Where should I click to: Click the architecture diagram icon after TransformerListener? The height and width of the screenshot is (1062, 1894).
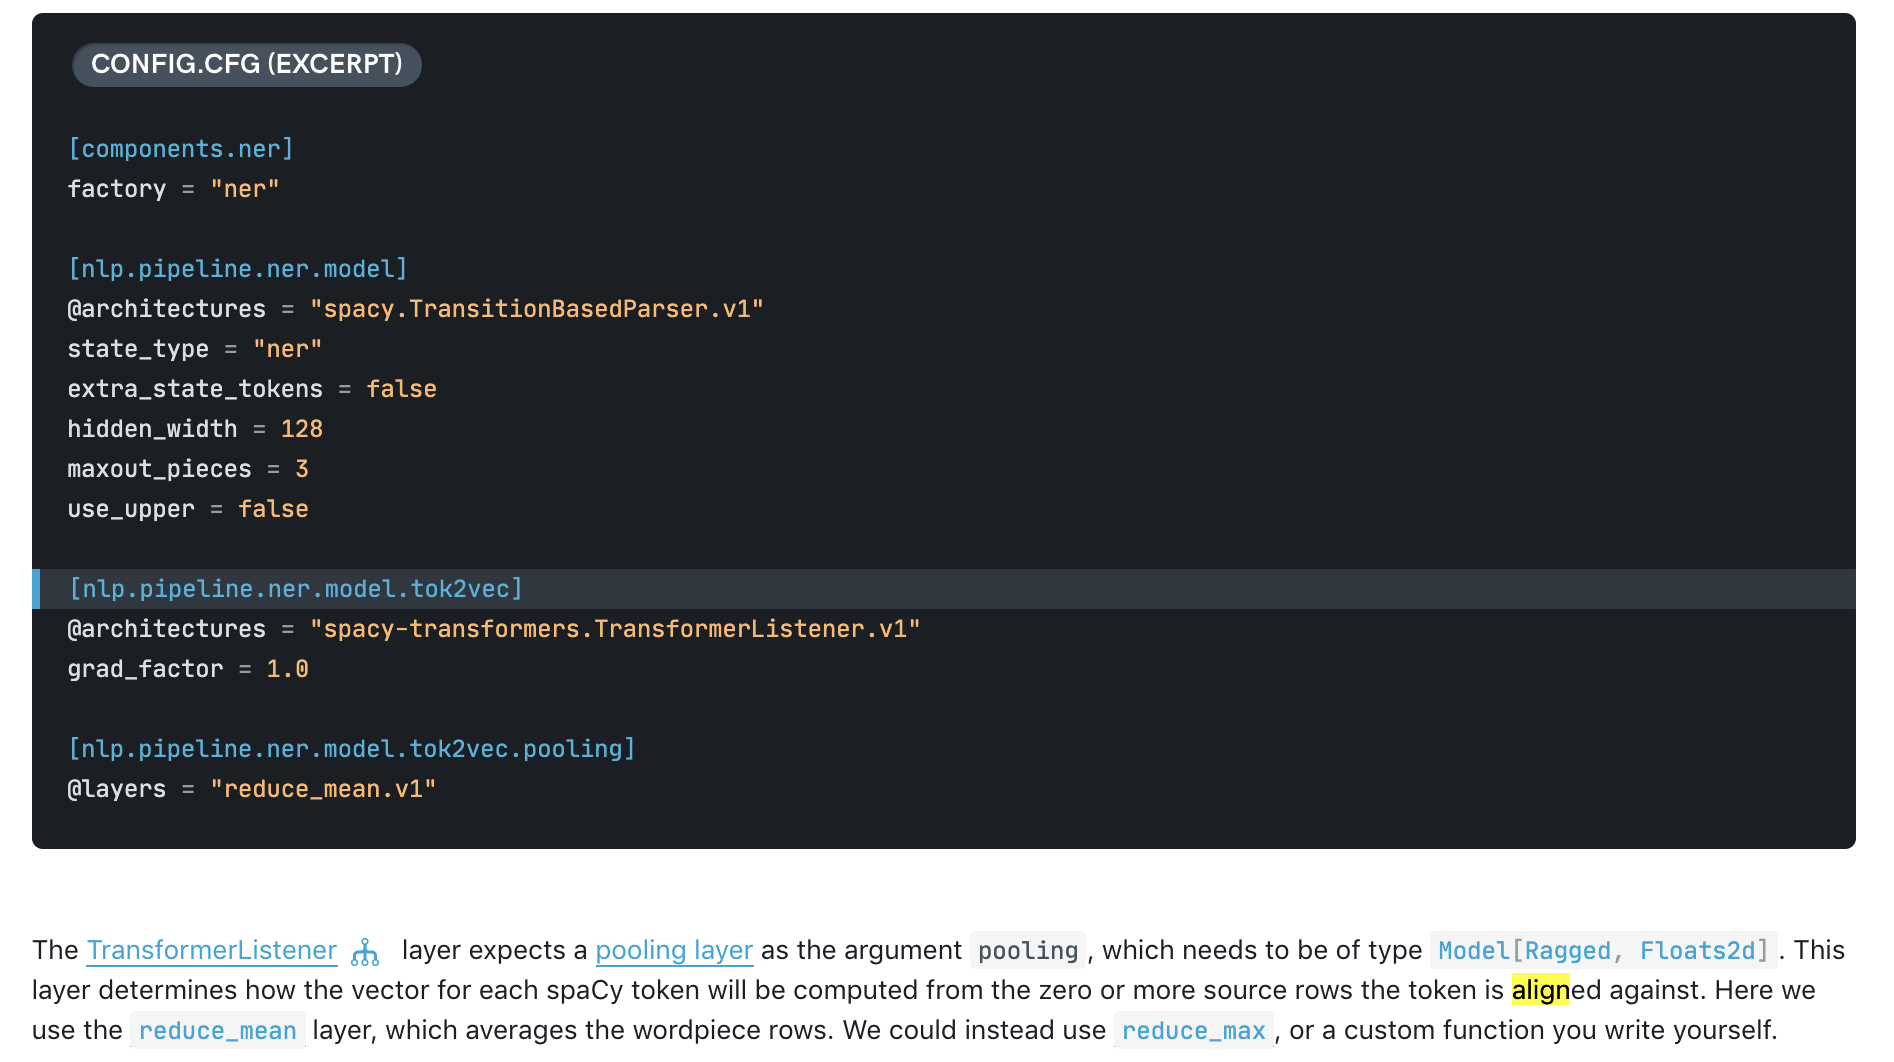click(365, 952)
